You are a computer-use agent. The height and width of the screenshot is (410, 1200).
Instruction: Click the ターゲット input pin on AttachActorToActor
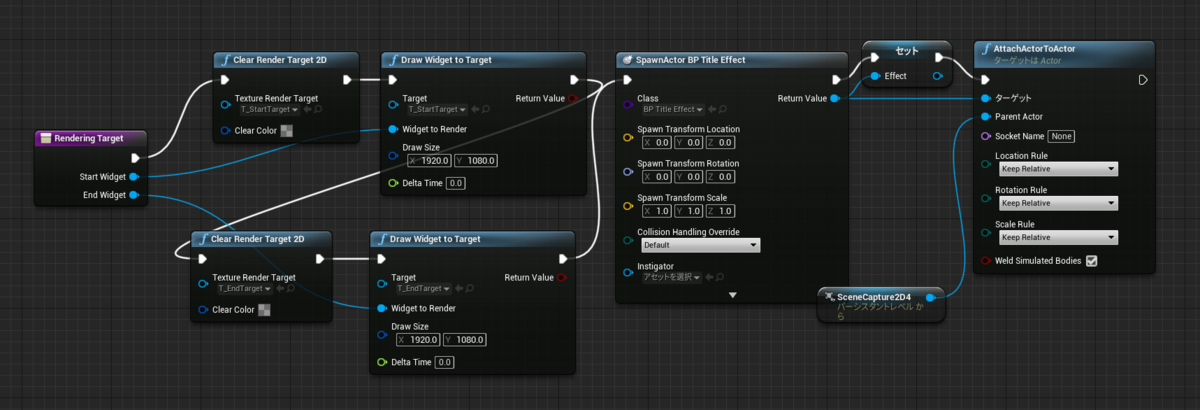pyautogui.click(x=985, y=98)
